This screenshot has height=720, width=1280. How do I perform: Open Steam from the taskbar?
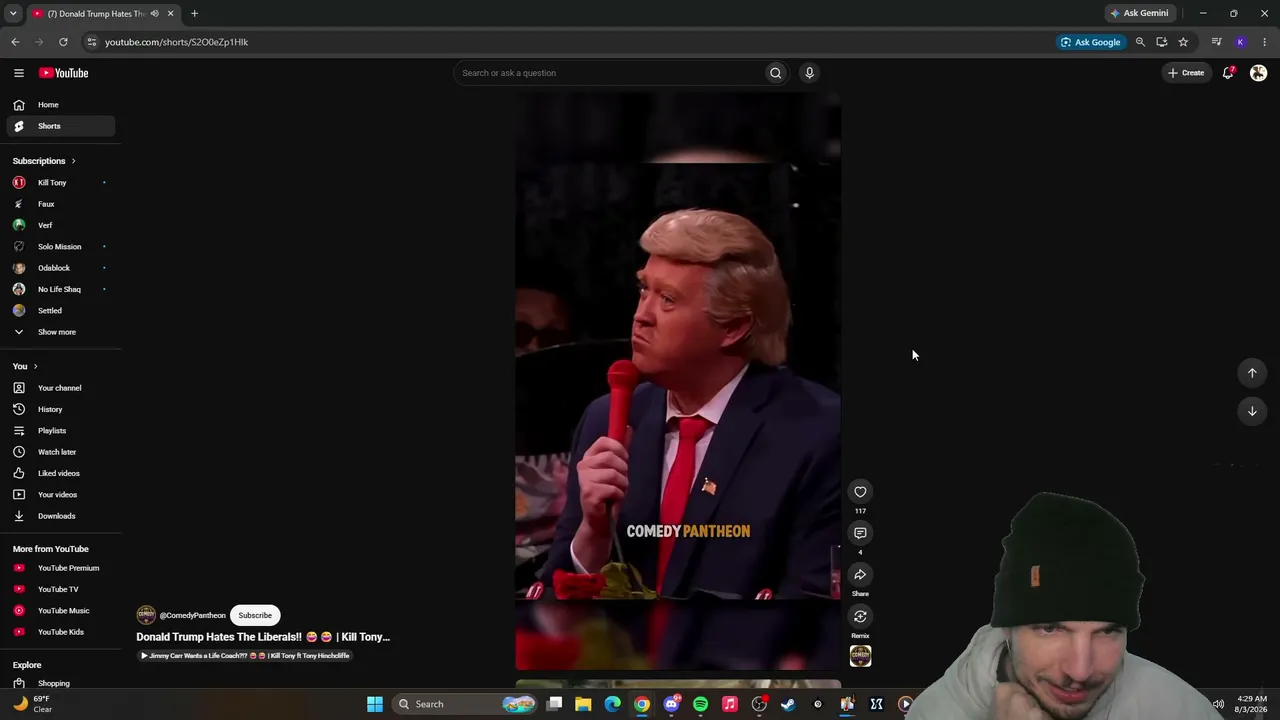coord(788,704)
